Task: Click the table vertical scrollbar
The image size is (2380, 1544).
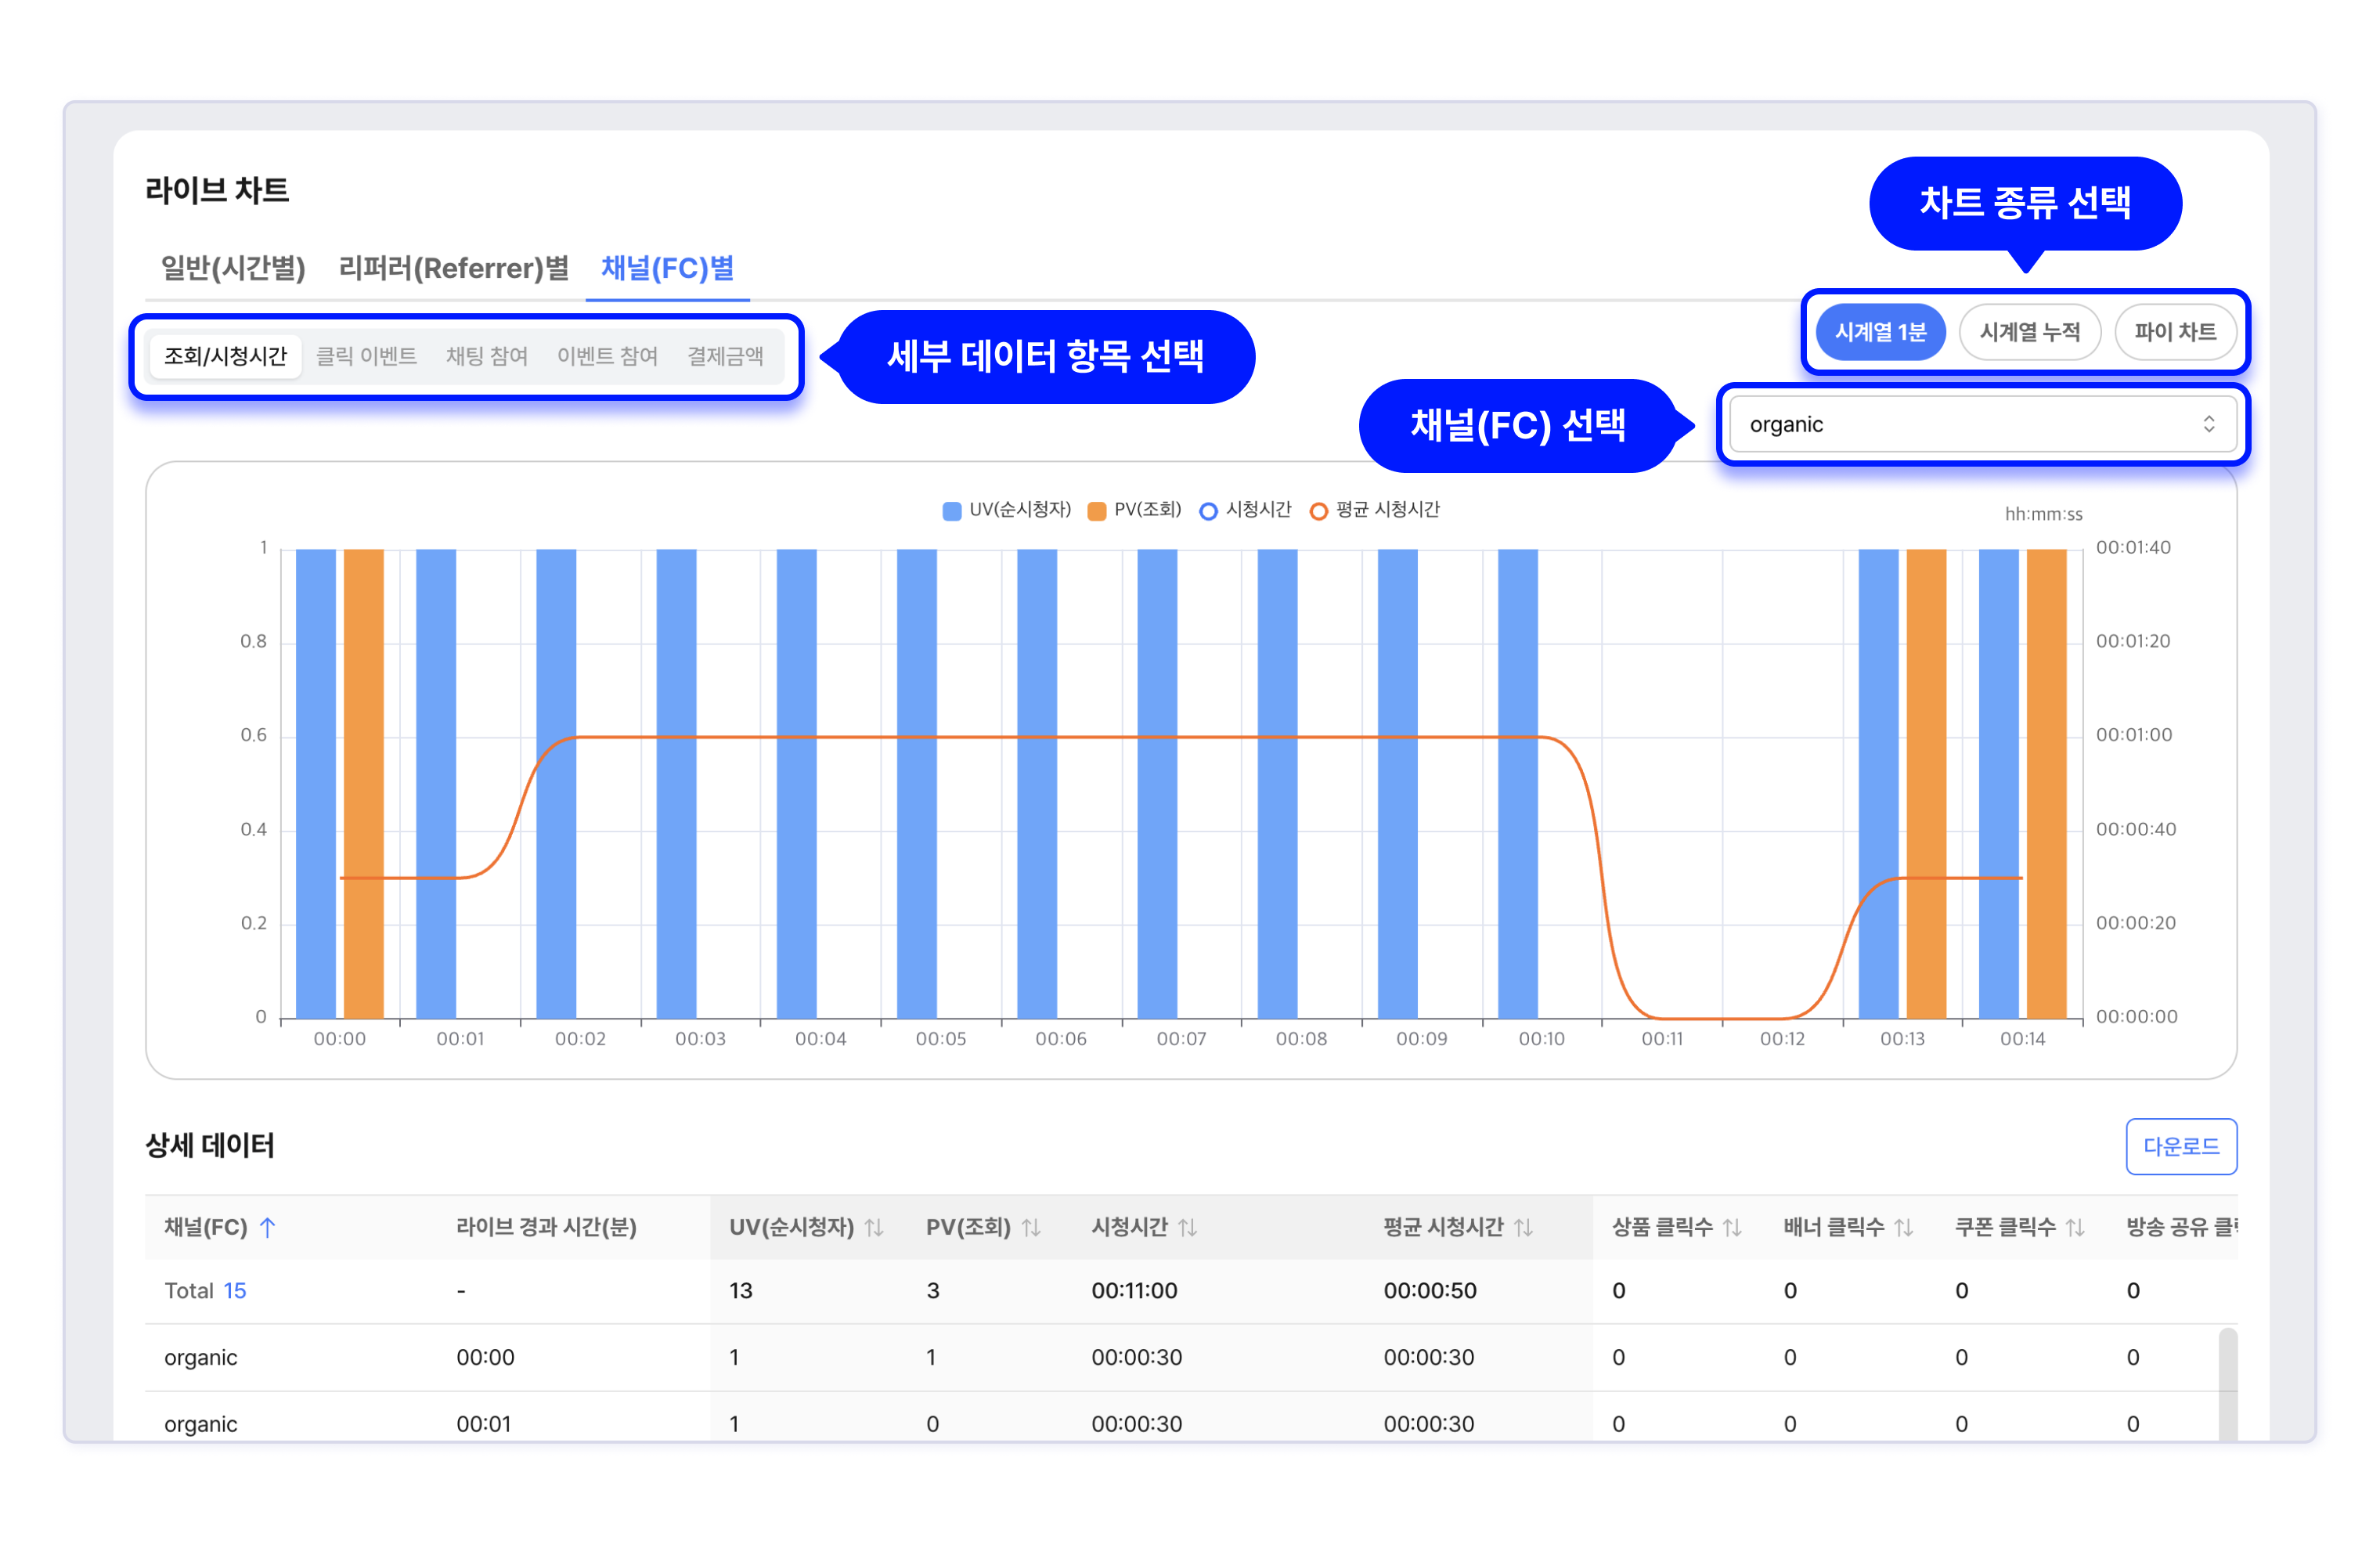Action: 2227,1385
